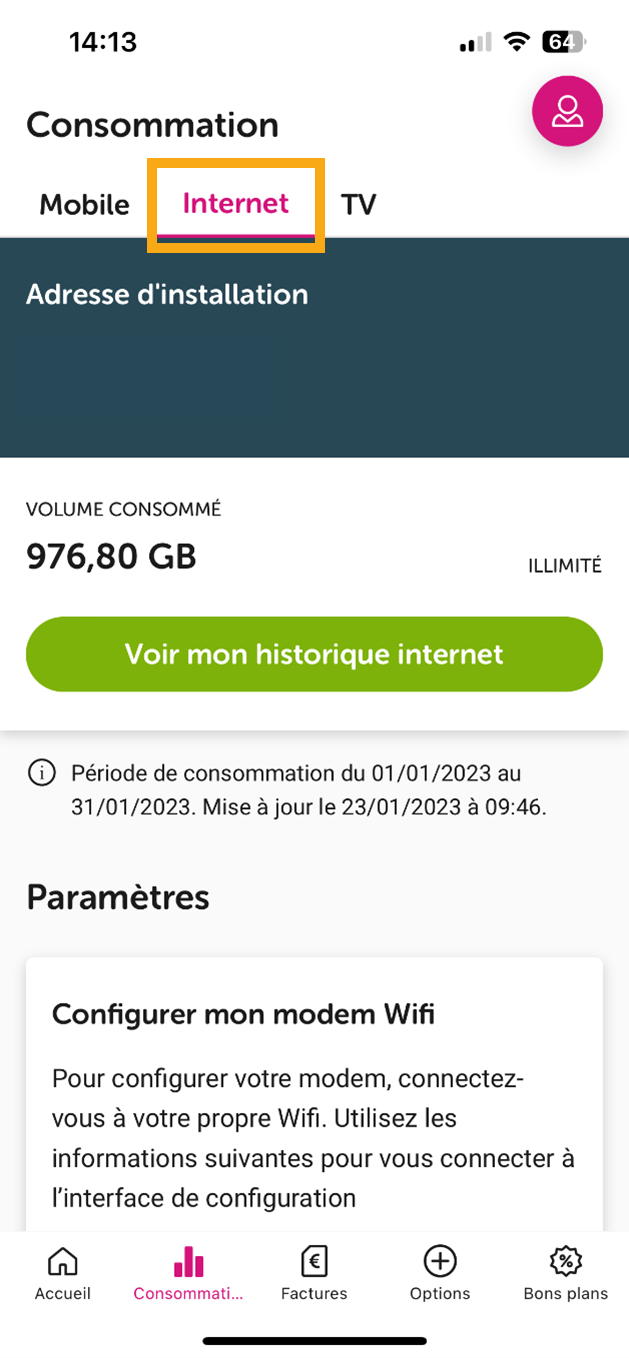Open the TV consumption tab
Image resolution: width=629 pixels, height=1358 pixels.
(x=357, y=204)
